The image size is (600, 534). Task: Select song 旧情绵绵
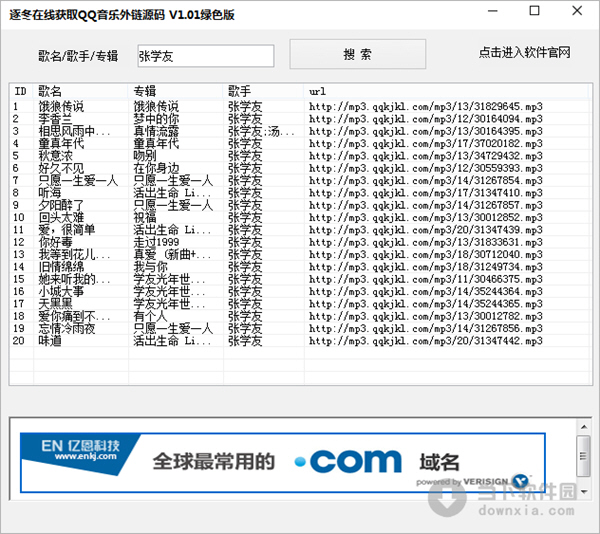(x=61, y=267)
